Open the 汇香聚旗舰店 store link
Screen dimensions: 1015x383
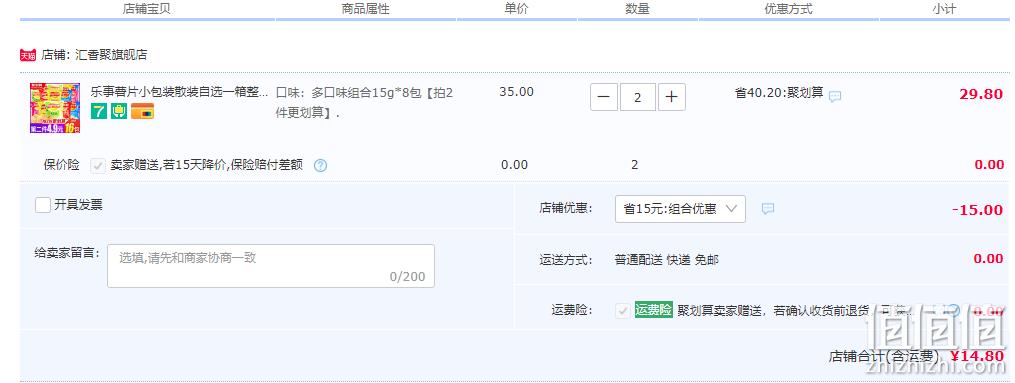pos(111,55)
